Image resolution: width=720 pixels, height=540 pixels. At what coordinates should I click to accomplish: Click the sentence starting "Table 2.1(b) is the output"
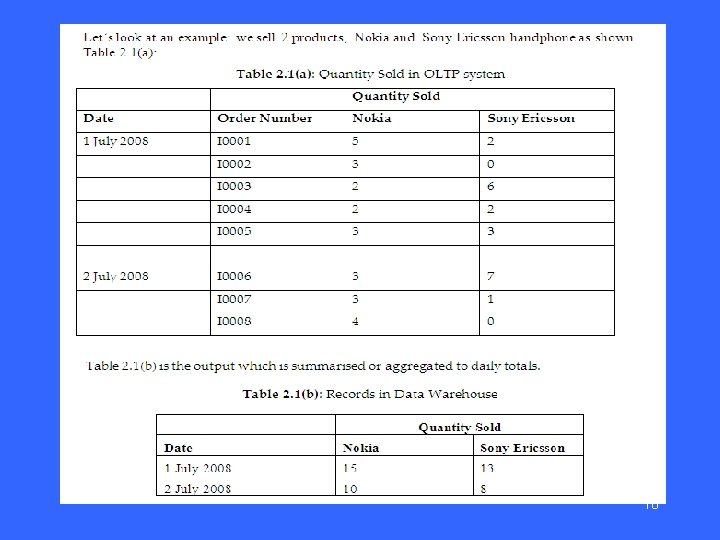click(x=313, y=366)
